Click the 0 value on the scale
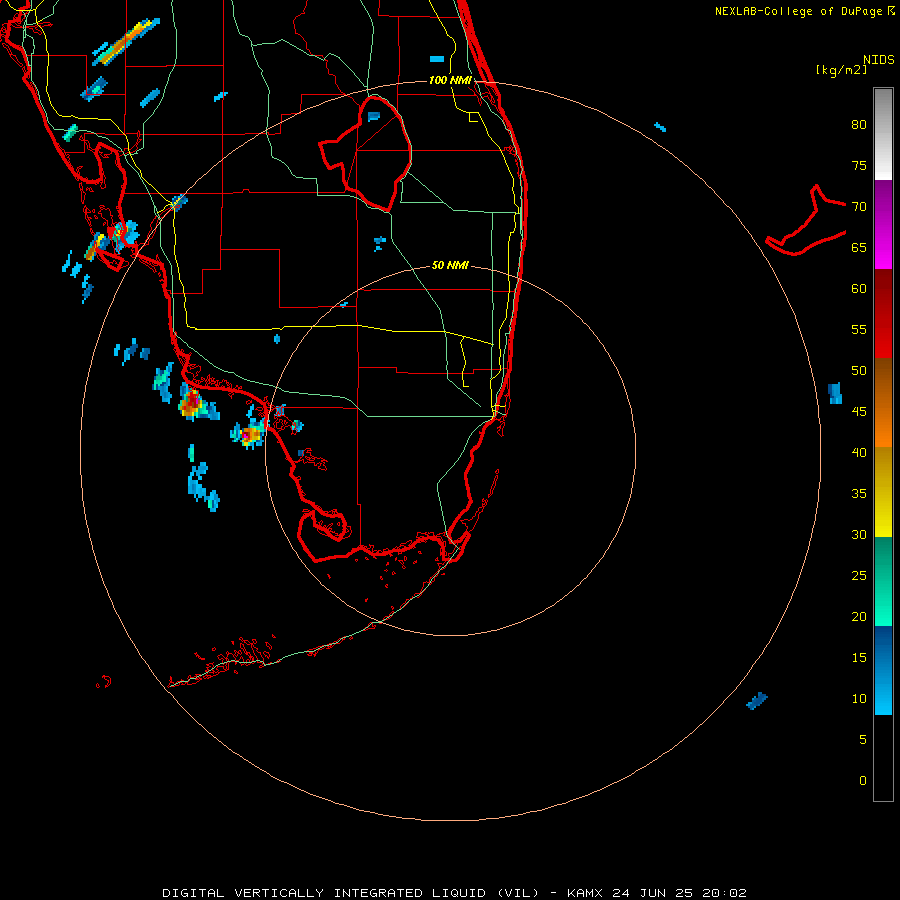This screenshot has height=900, width=900. pos(863,781)
